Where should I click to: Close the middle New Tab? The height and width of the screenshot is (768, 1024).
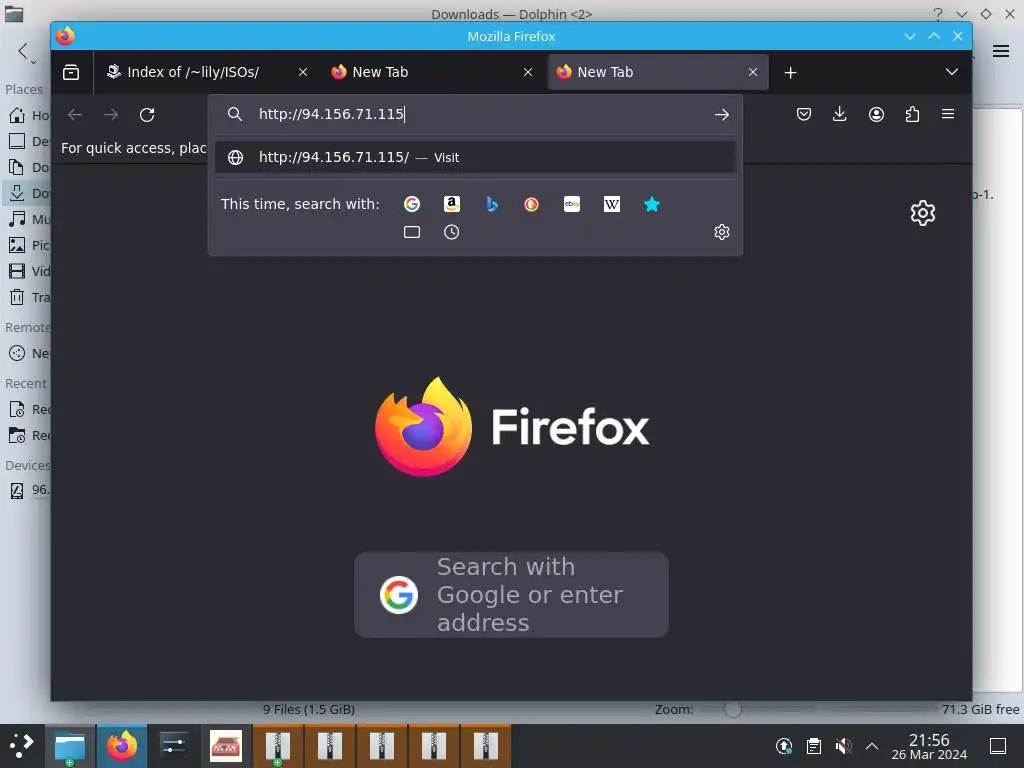pyautogui.click(x=528, y=72)
